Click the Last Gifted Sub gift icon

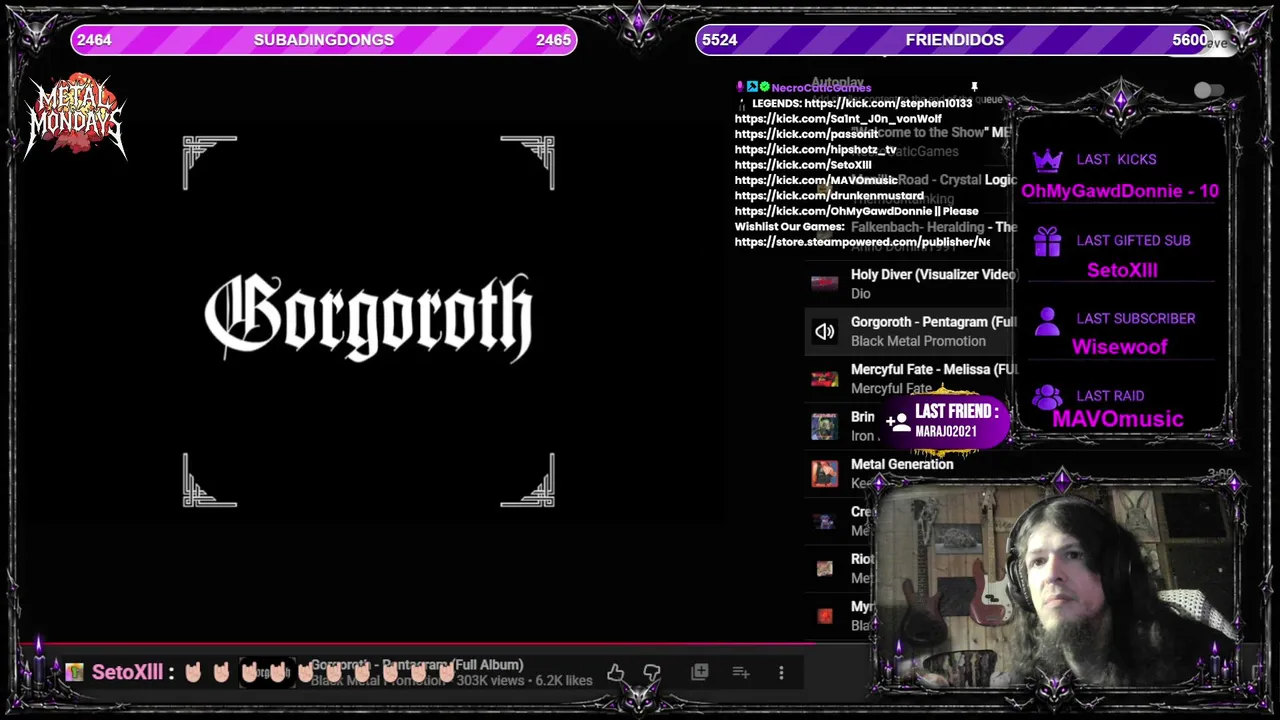tap(1047, 241)
